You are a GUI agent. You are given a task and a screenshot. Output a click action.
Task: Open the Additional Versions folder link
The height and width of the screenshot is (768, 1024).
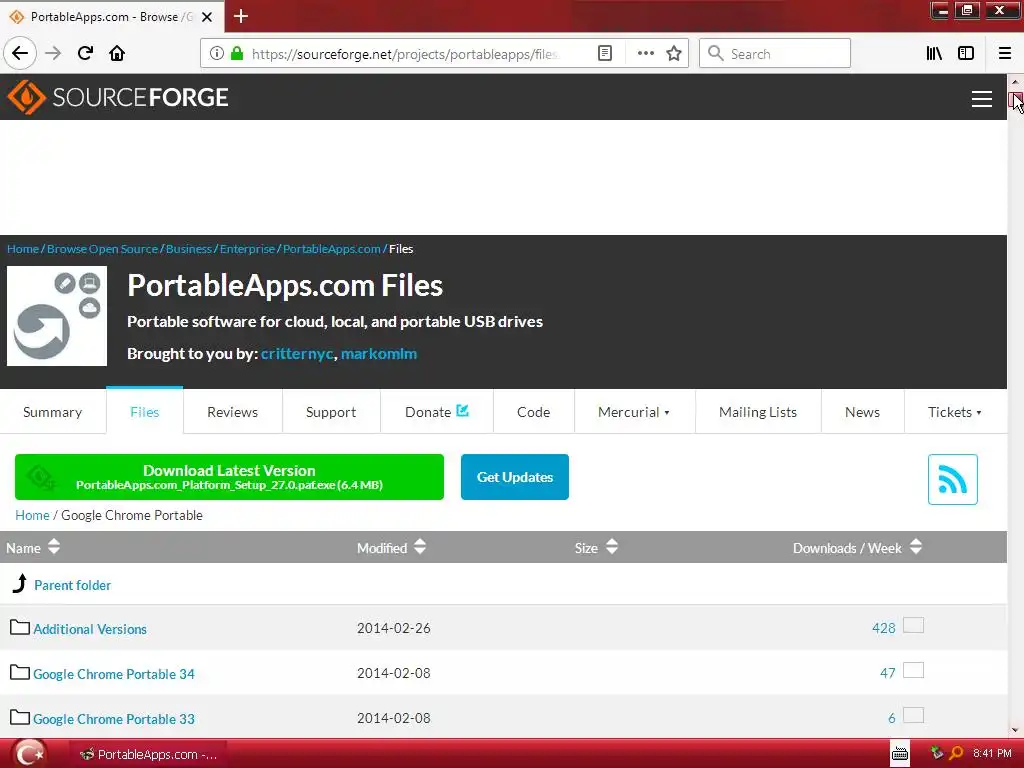(x=90, y=629)
